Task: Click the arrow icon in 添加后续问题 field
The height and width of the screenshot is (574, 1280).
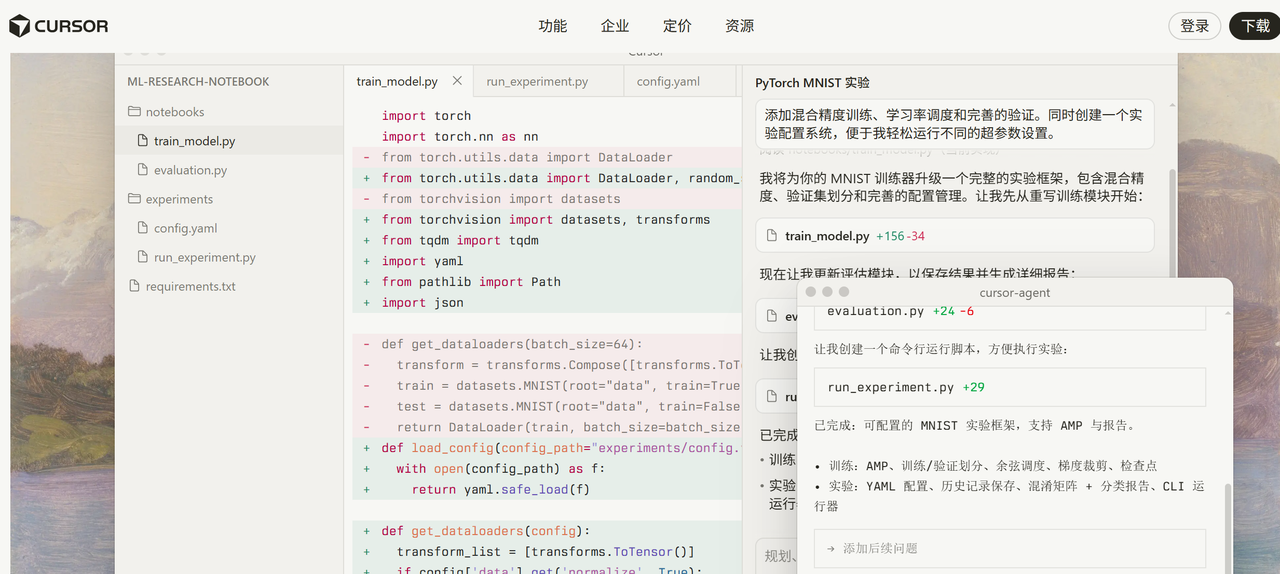Action: pos(830,548)
